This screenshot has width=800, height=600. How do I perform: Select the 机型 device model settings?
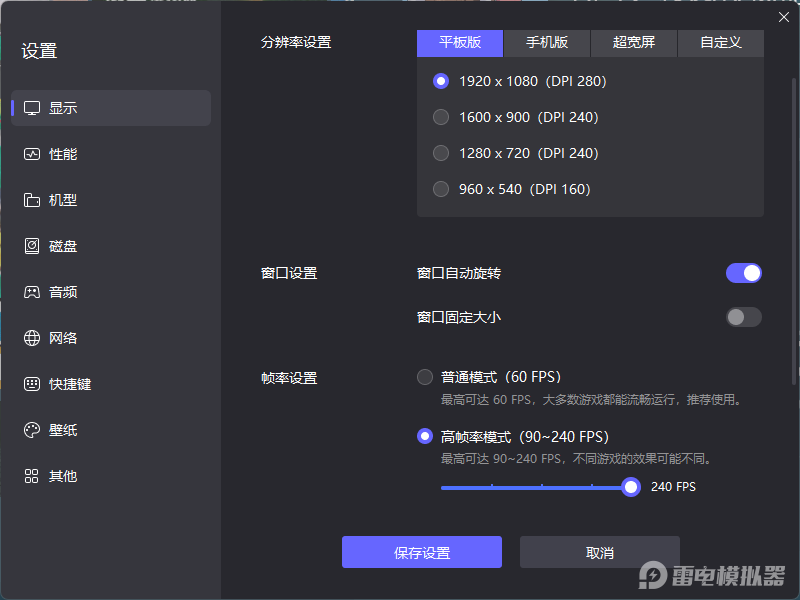(62, 200)
